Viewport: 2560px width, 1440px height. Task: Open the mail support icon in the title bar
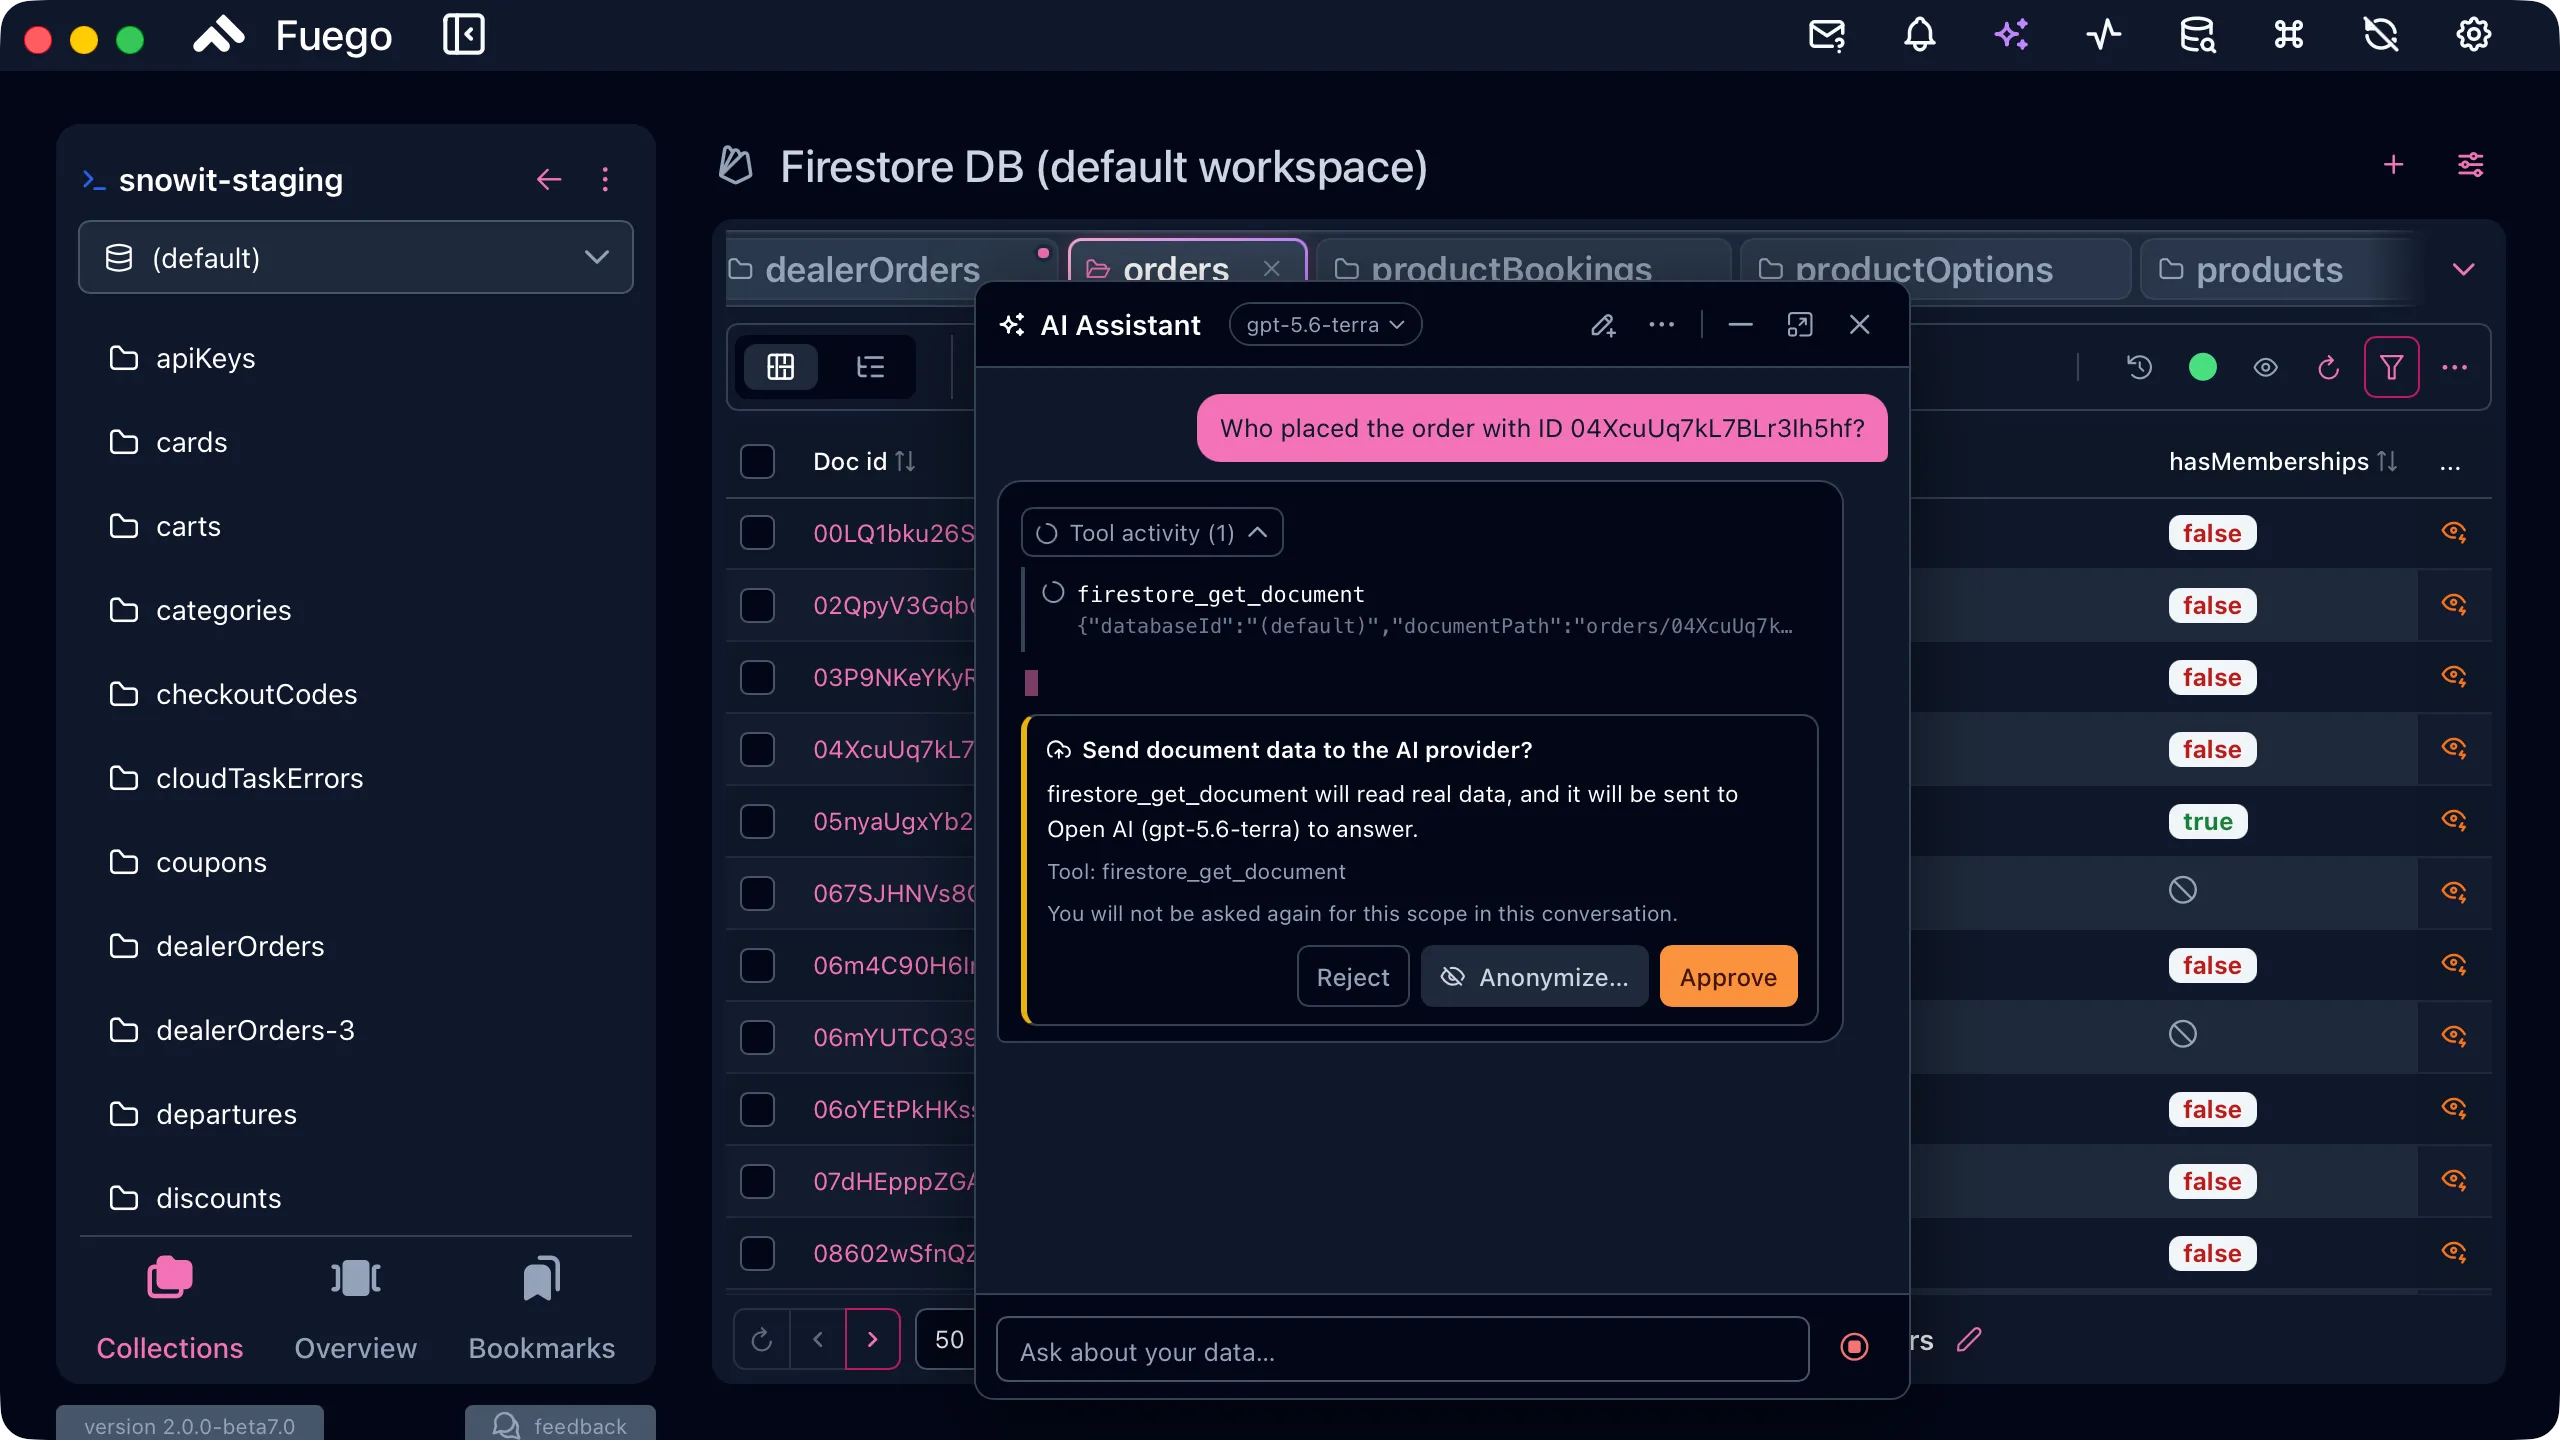1827,36
